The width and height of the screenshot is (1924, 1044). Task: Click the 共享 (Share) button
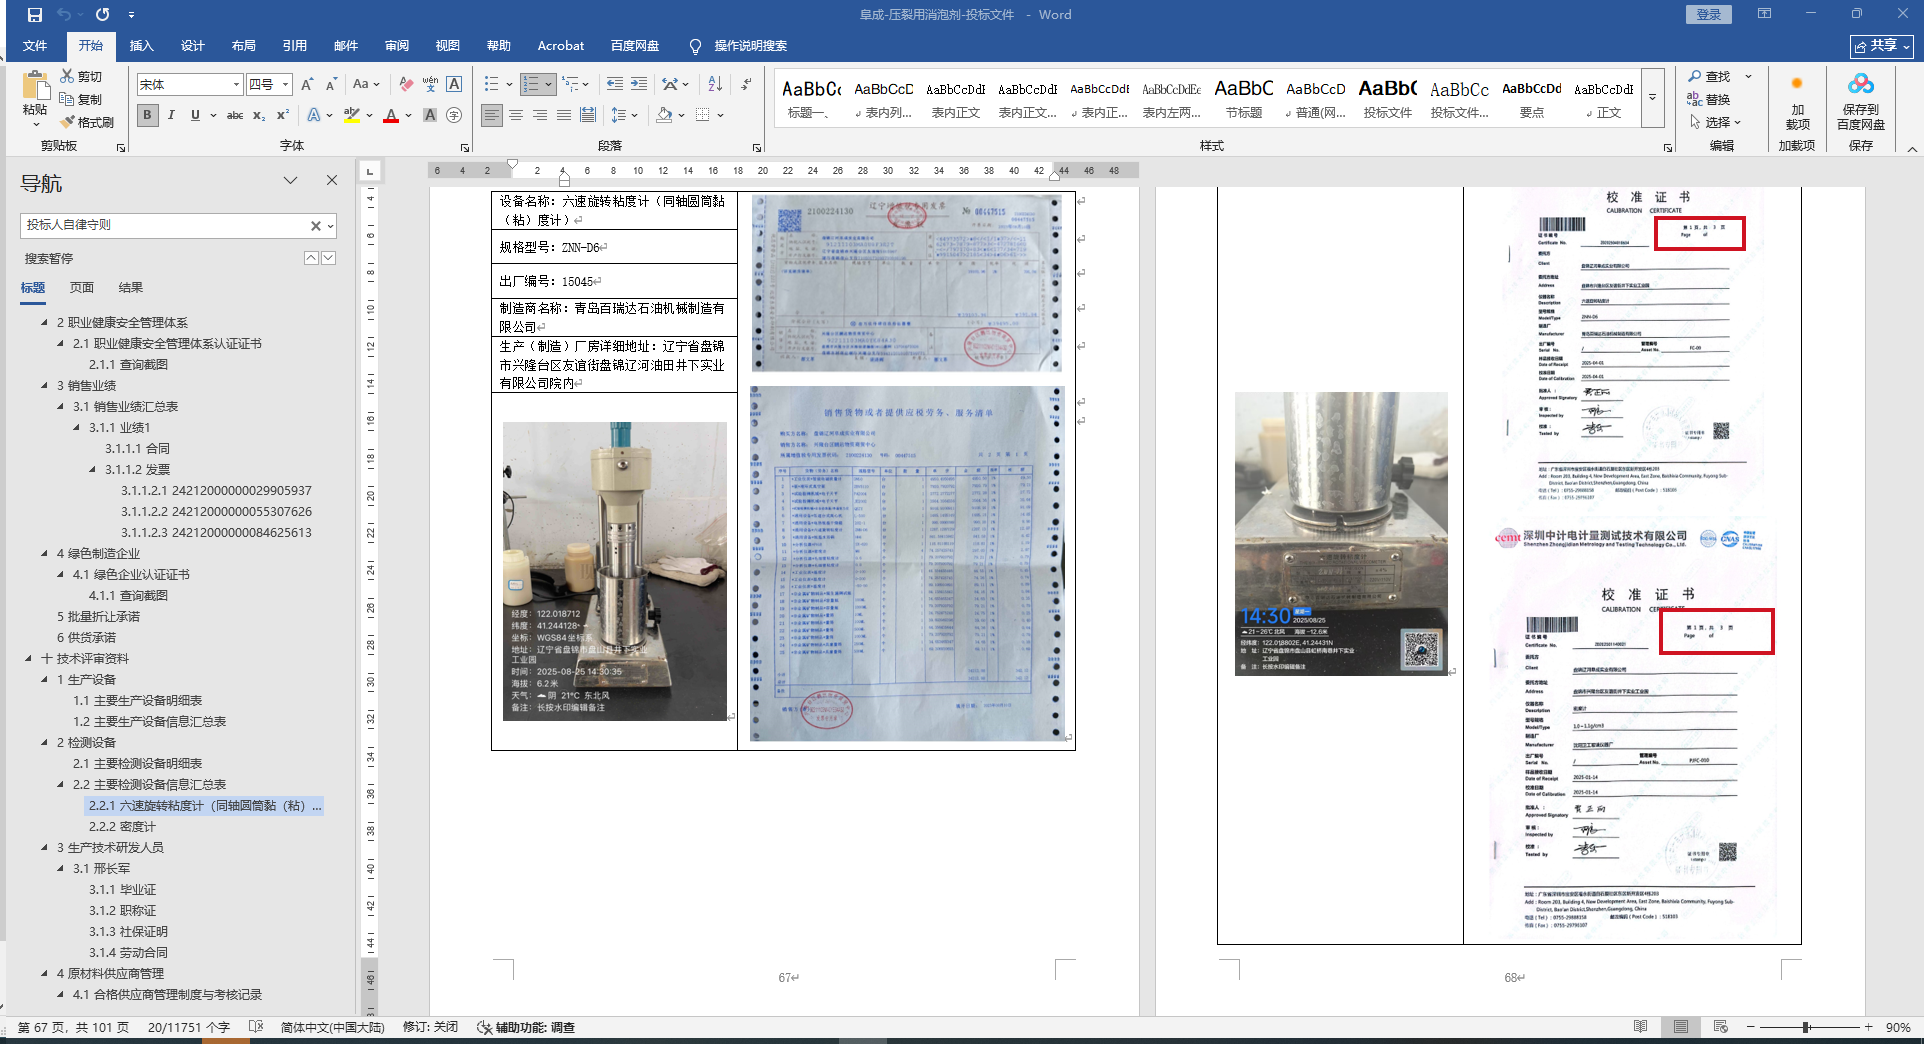click(x=1882, y=46)
